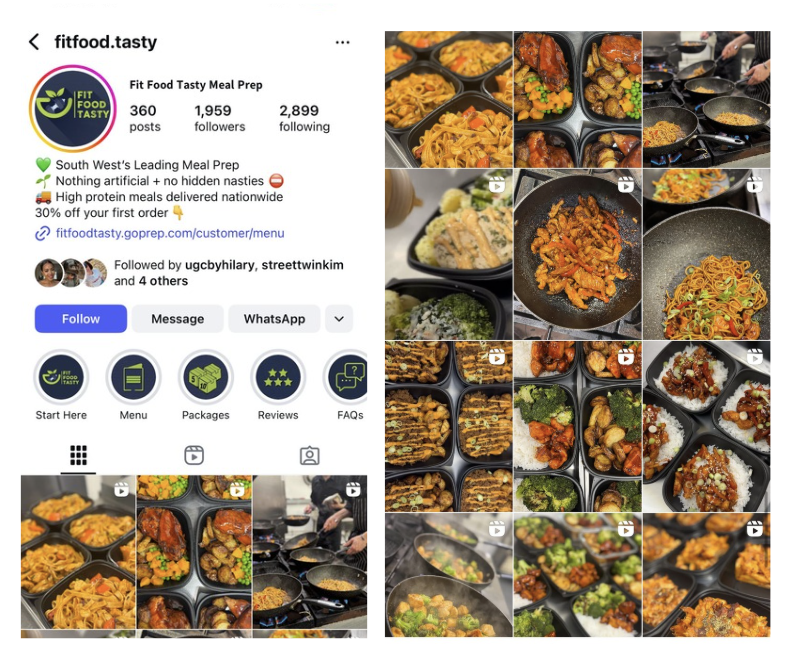Viewport: 790px width, 654px height.
Task: Open the FAQs story highlight
Action: pos(348,377)
